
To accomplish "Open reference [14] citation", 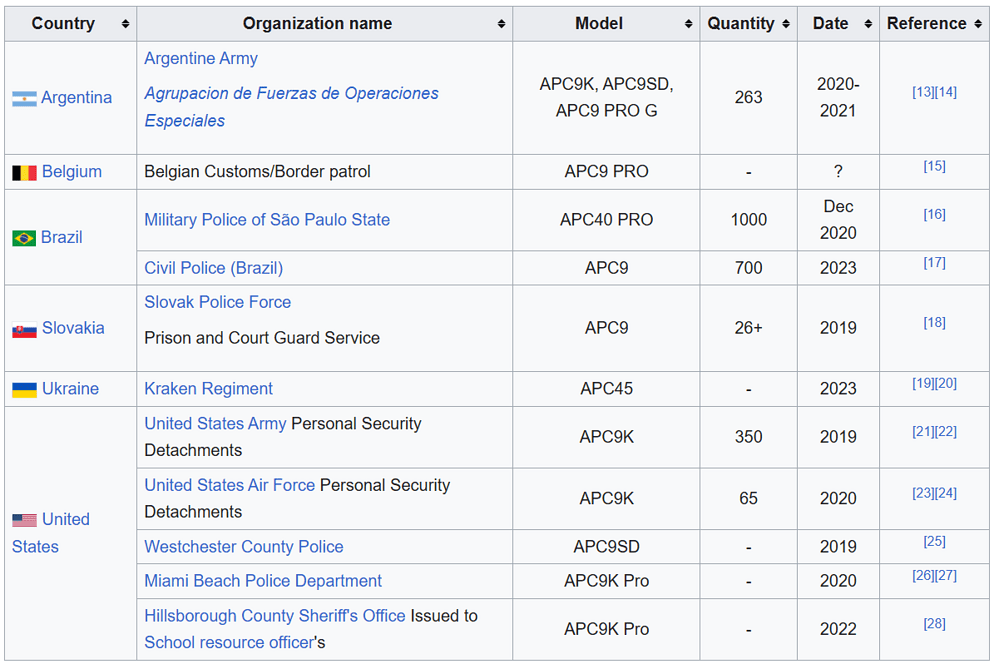I will [946, 92].
